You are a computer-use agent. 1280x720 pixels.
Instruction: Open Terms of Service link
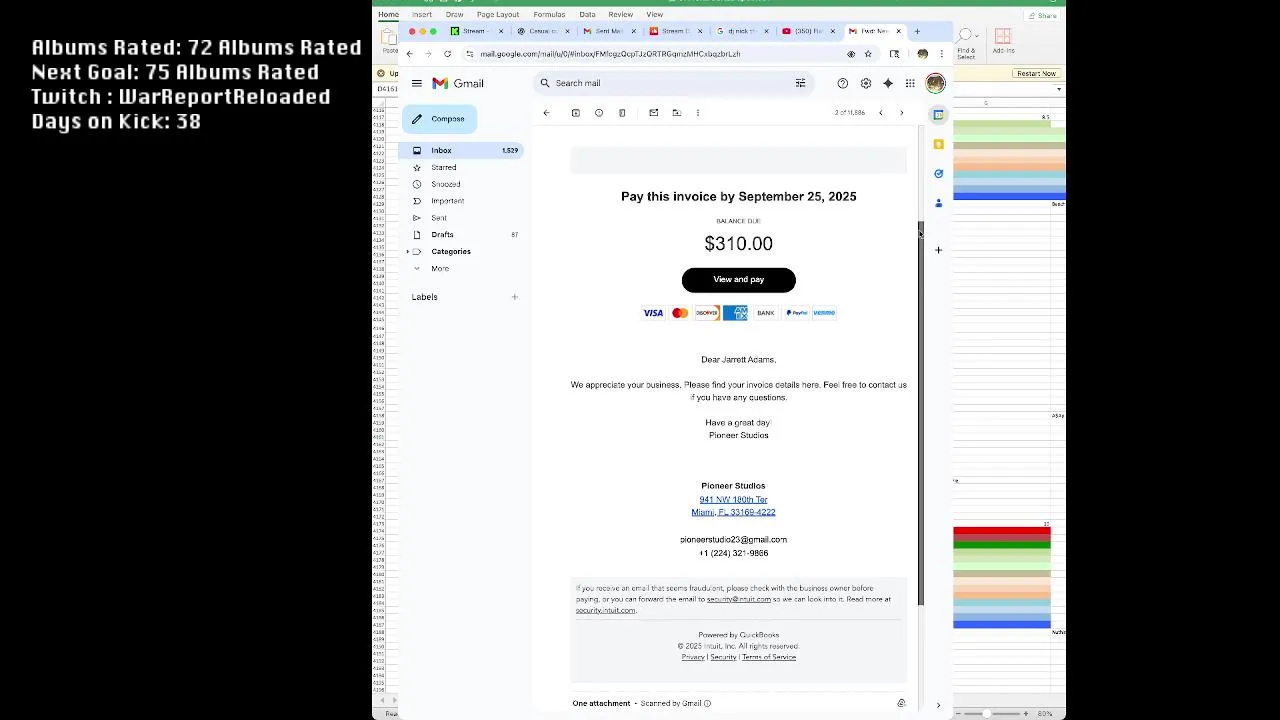pos(769,658)
